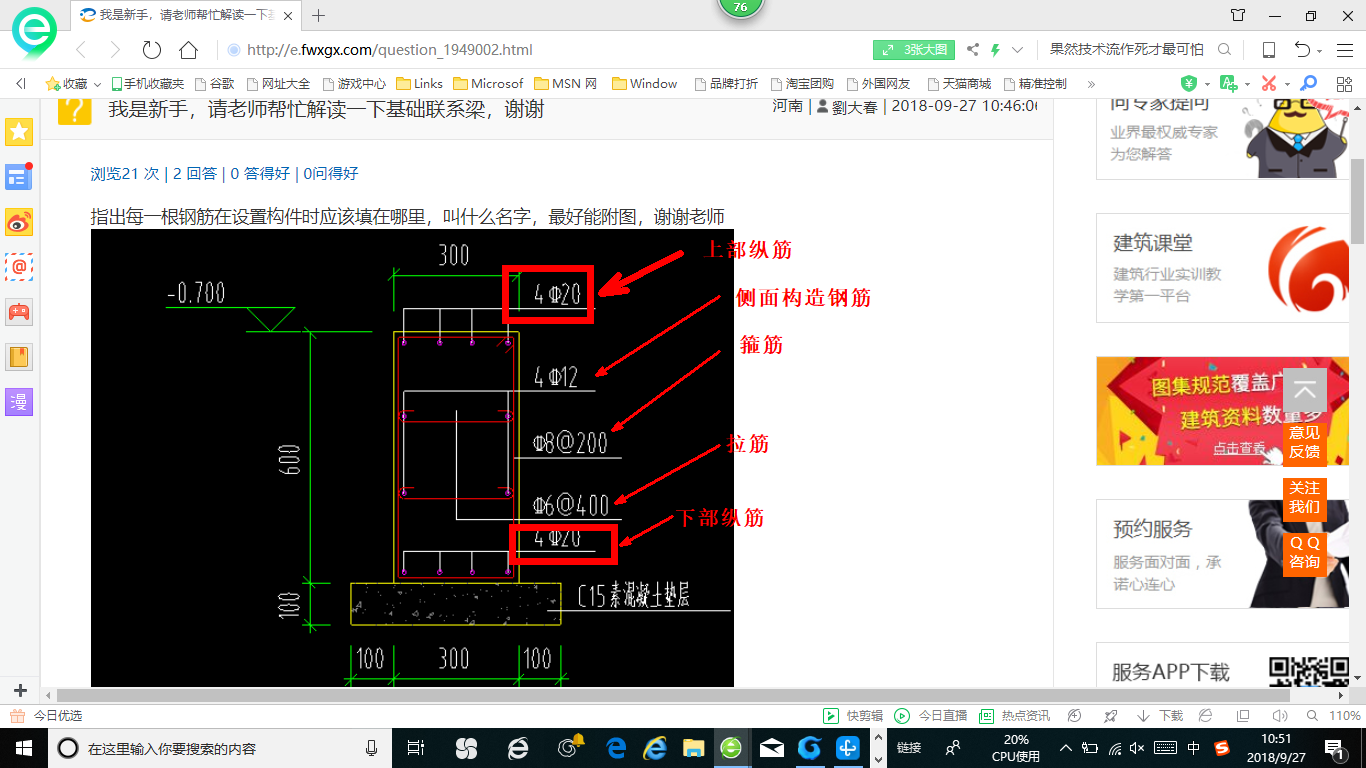Viewport: 1366px width, 768px height.
Task: Click the 热点资讯 status bar item
Action: [x=1015, y=716]
